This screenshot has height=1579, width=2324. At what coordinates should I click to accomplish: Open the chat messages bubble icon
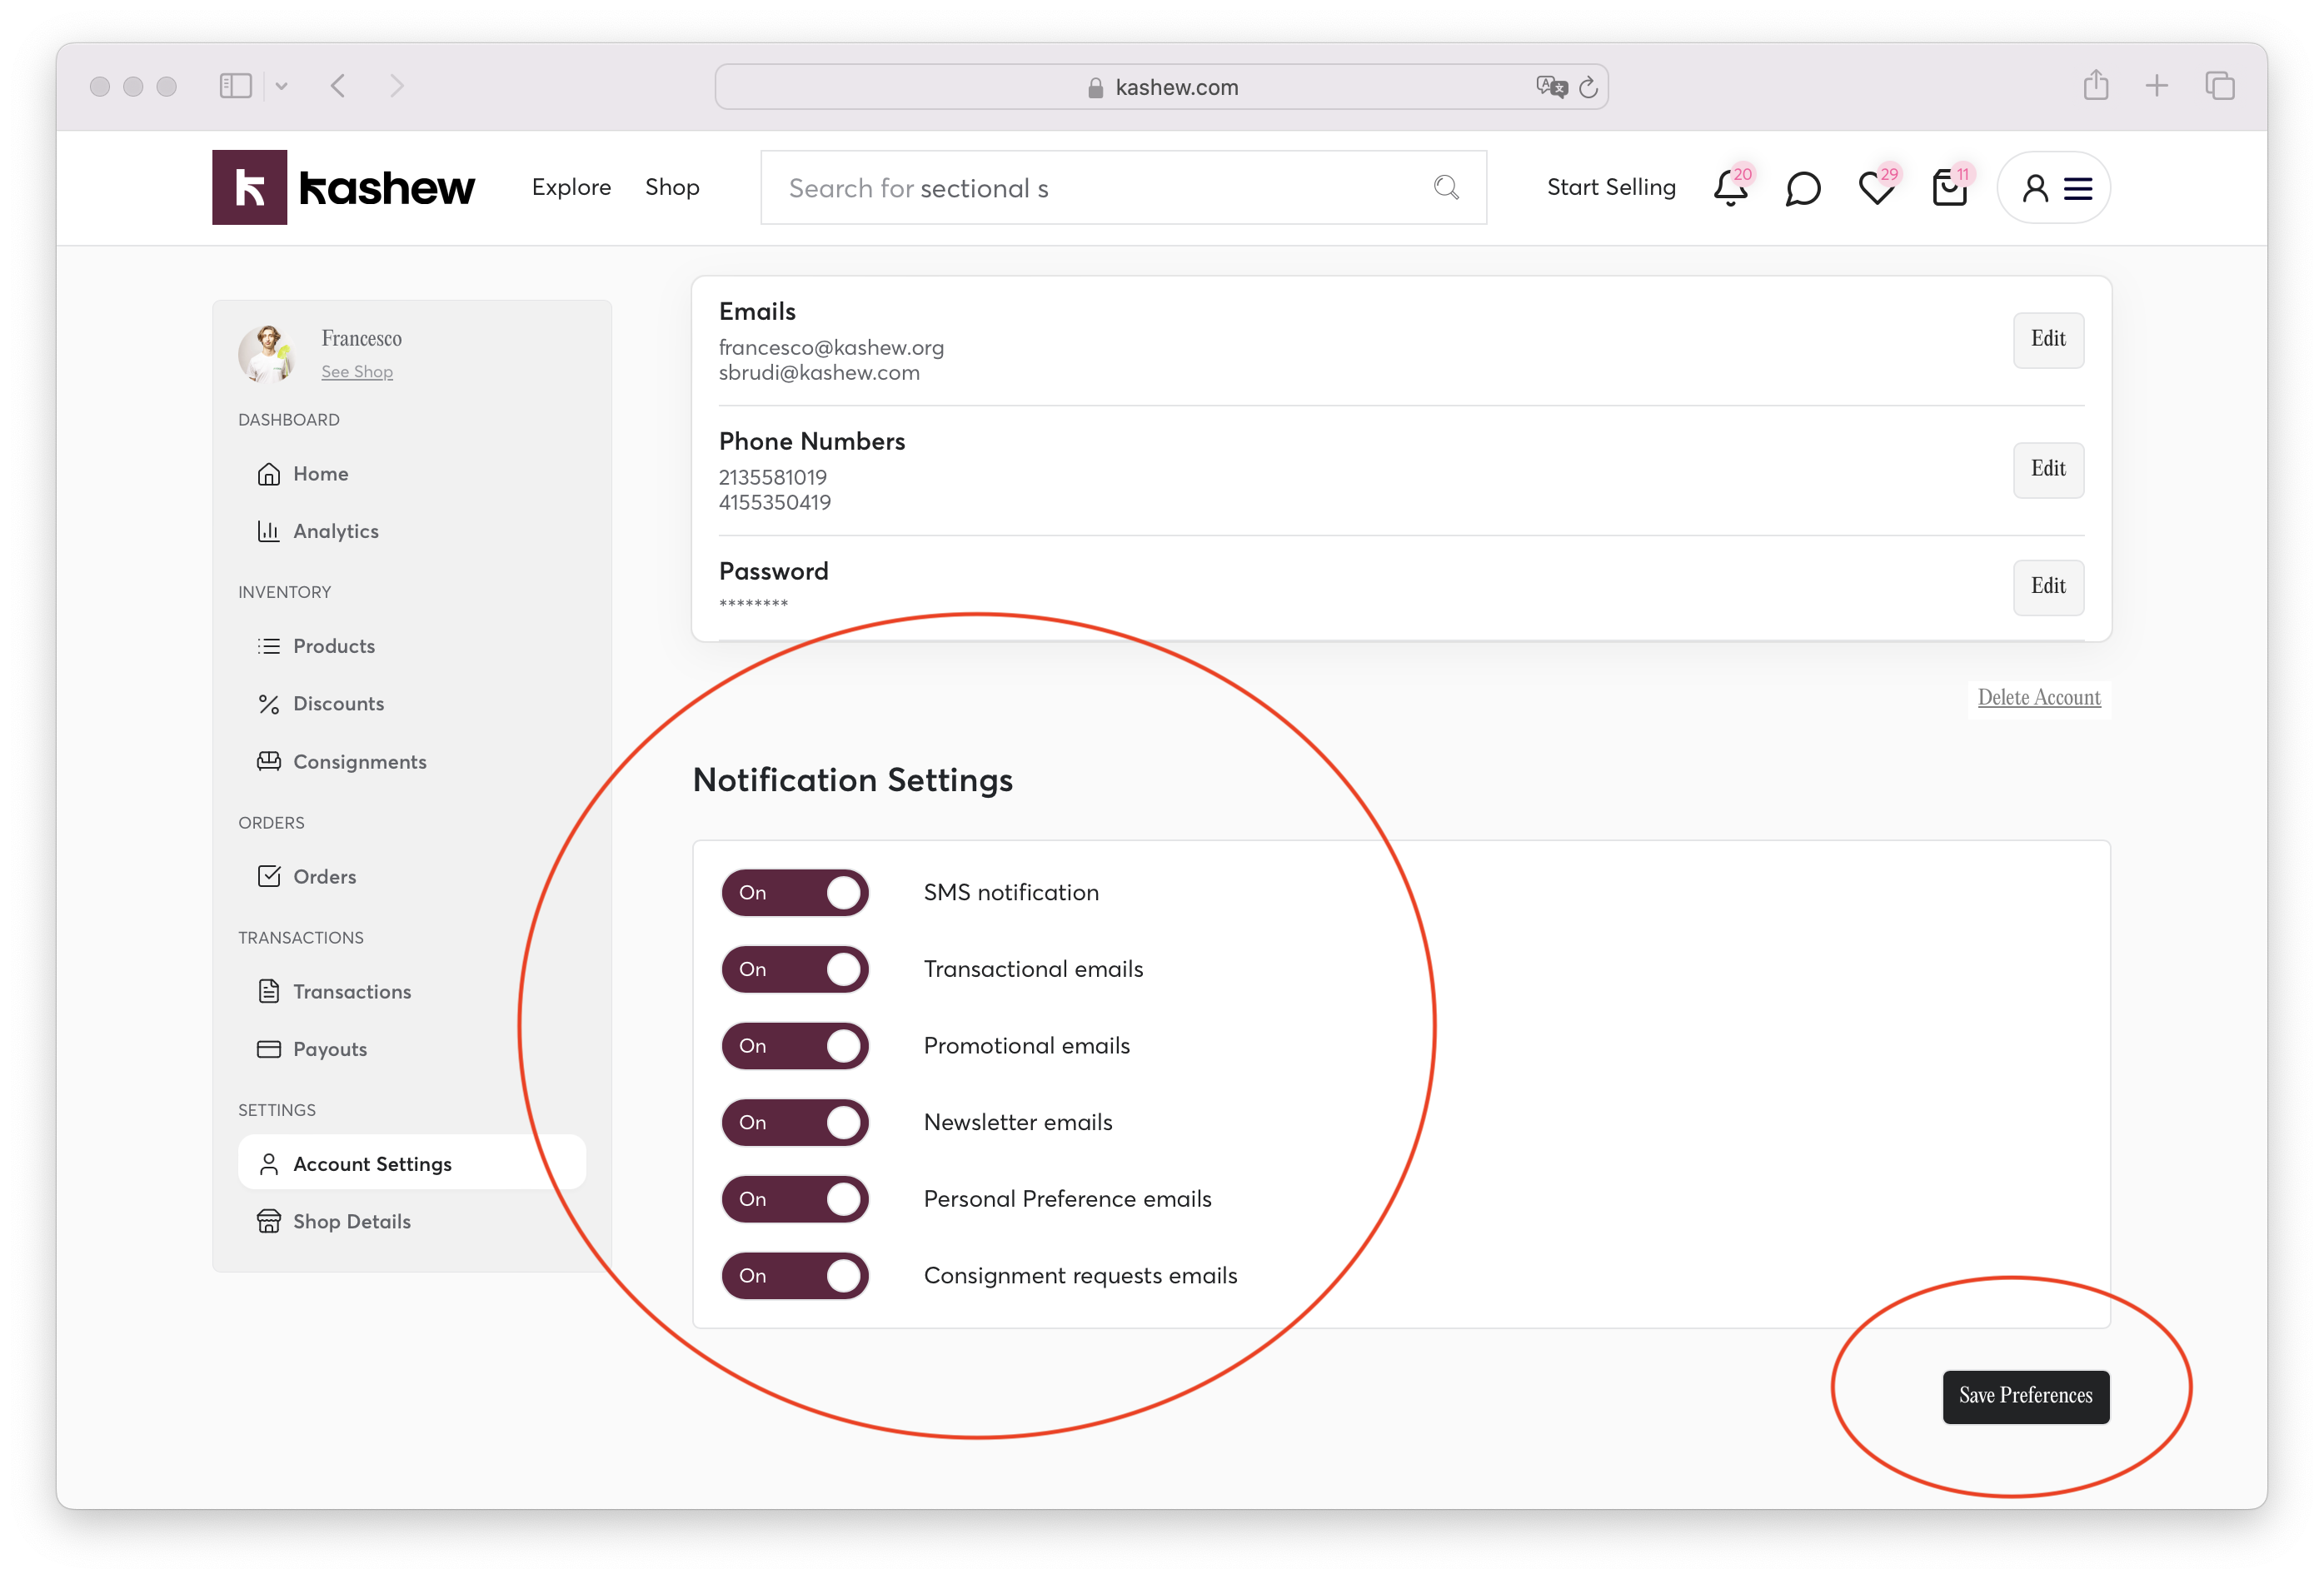1803,188
